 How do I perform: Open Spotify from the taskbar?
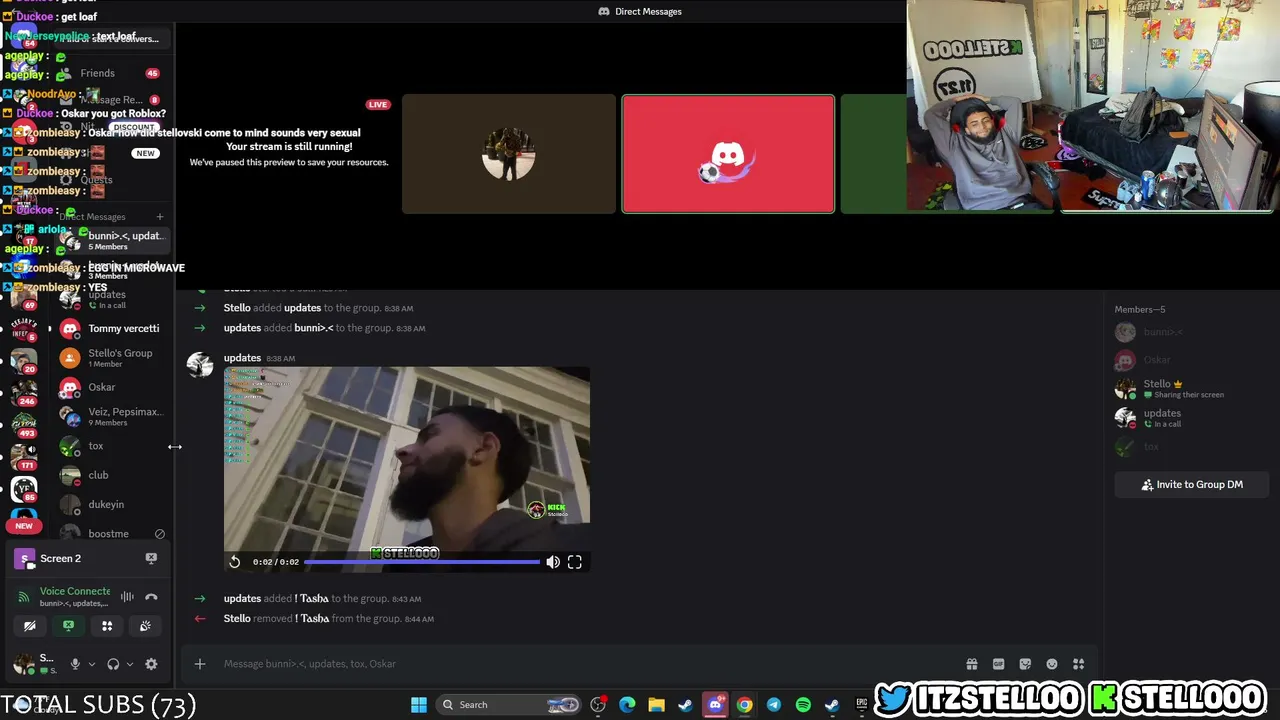pos(803,705)
